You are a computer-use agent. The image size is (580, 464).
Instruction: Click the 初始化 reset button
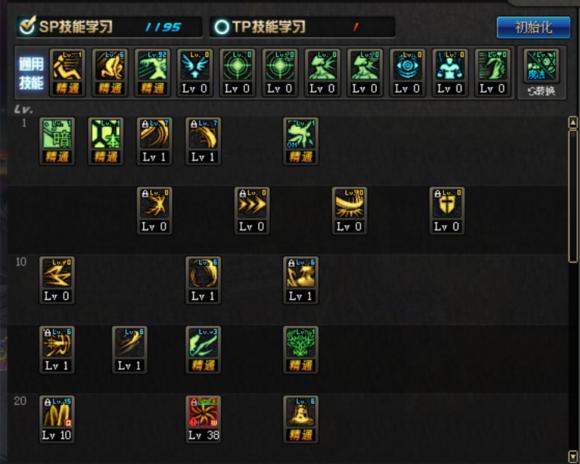pos(533,27)
